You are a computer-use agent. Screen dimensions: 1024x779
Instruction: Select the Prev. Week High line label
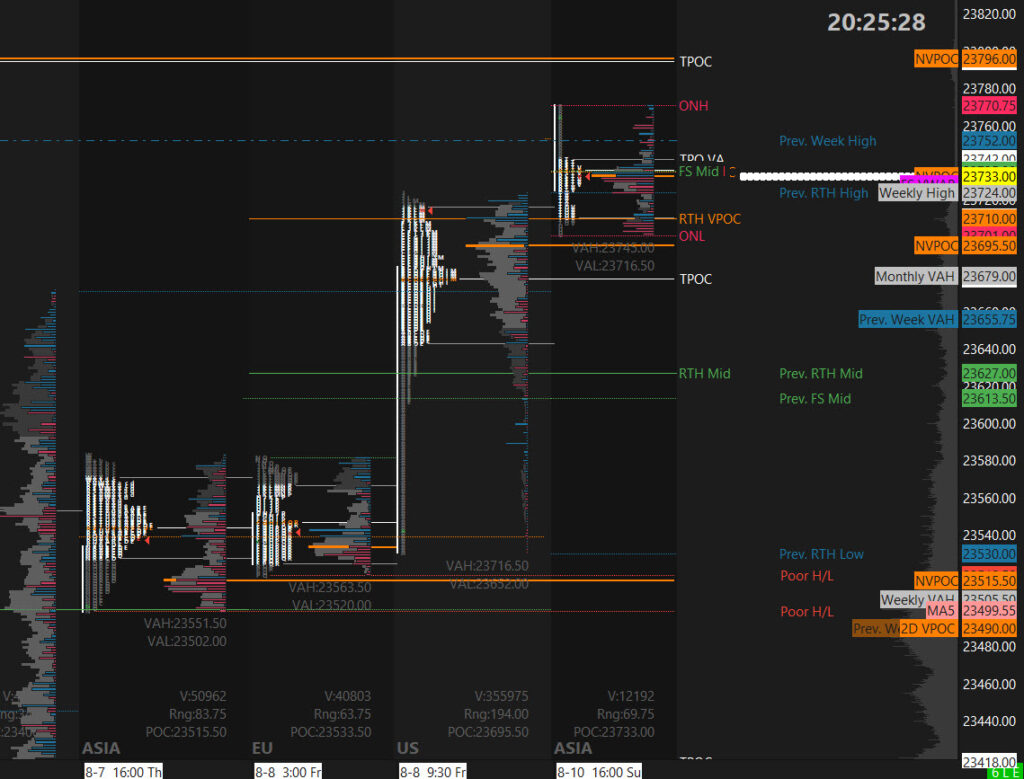tap(827, 141)
